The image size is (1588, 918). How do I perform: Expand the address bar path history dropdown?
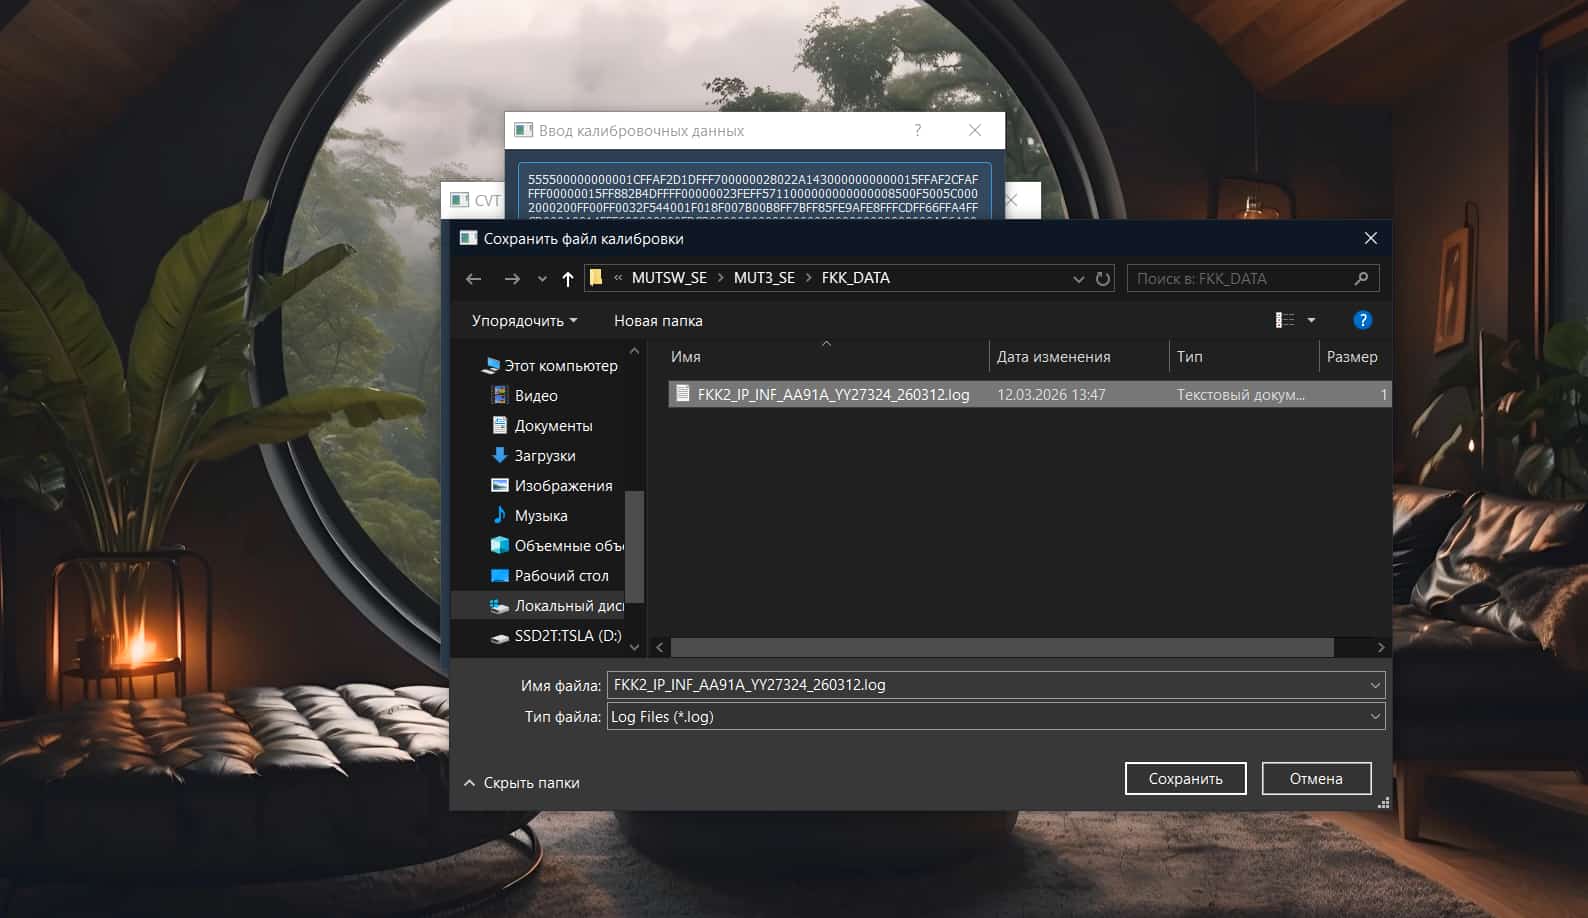pos(1078,279)
